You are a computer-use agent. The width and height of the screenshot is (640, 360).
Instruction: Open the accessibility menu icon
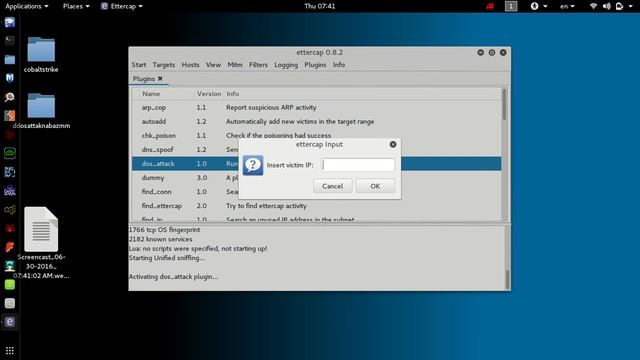[534, 6]
